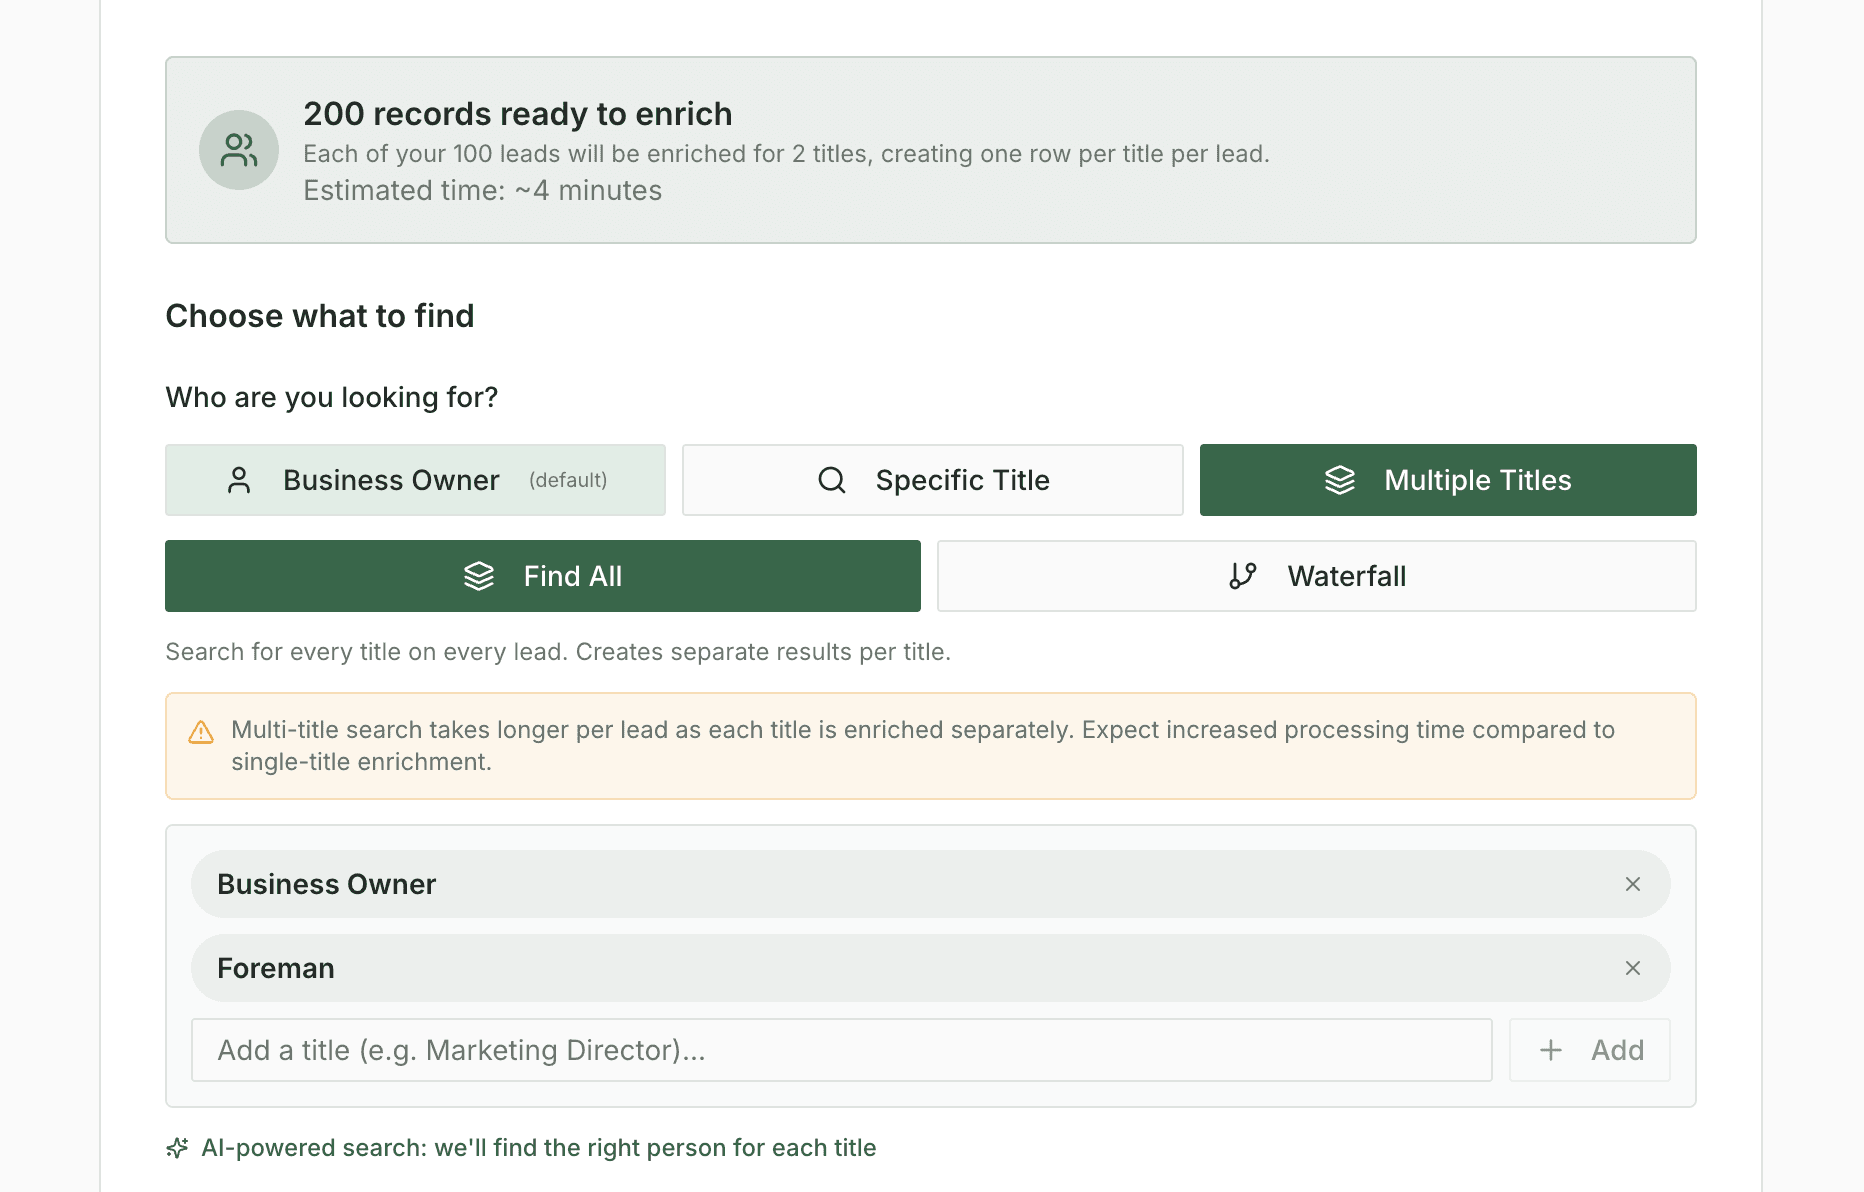
Task: Click the magnifying glass in Specific Title
Action: [x=832, y=480]
